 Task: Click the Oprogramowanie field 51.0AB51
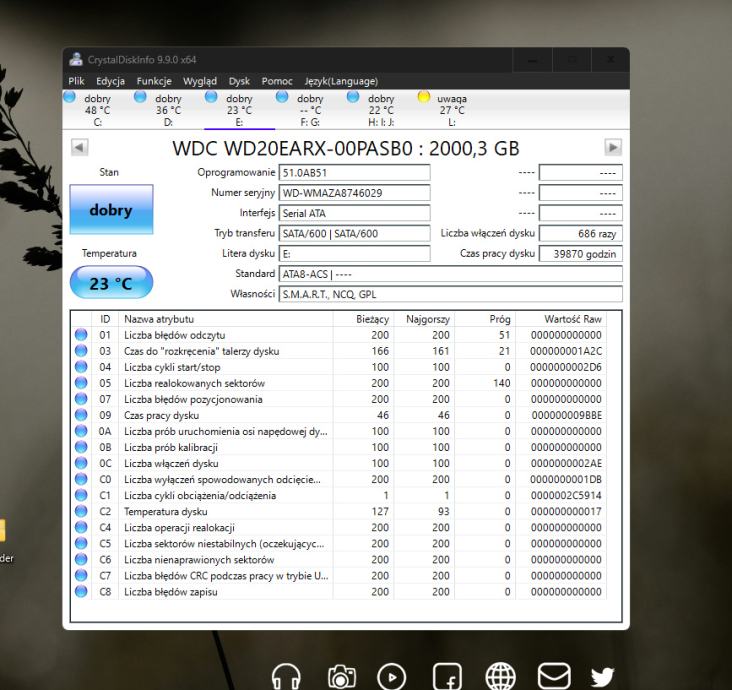(354, 173)
